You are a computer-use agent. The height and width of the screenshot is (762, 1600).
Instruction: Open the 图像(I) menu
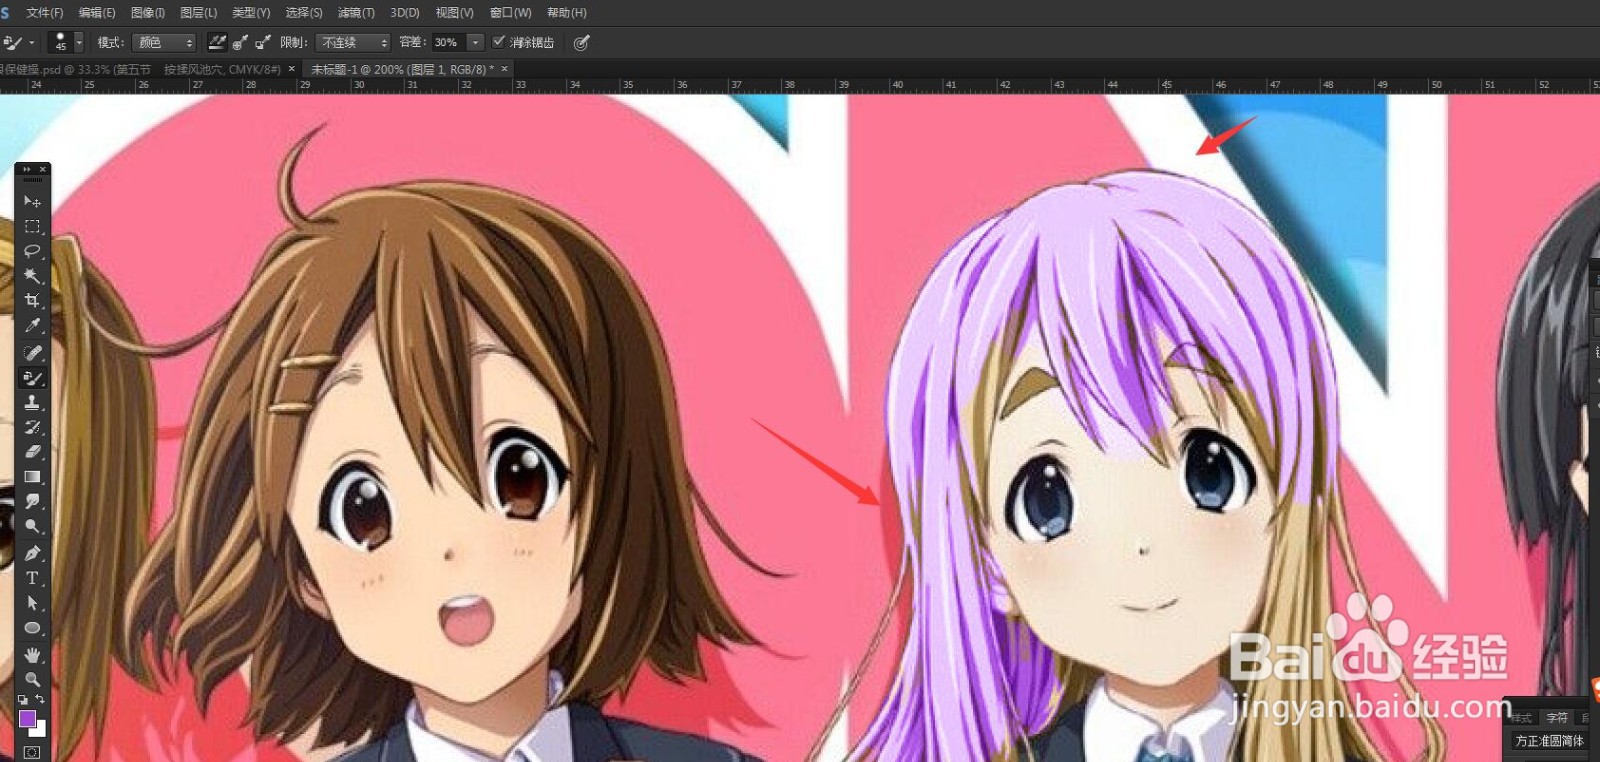coord(148,13)
